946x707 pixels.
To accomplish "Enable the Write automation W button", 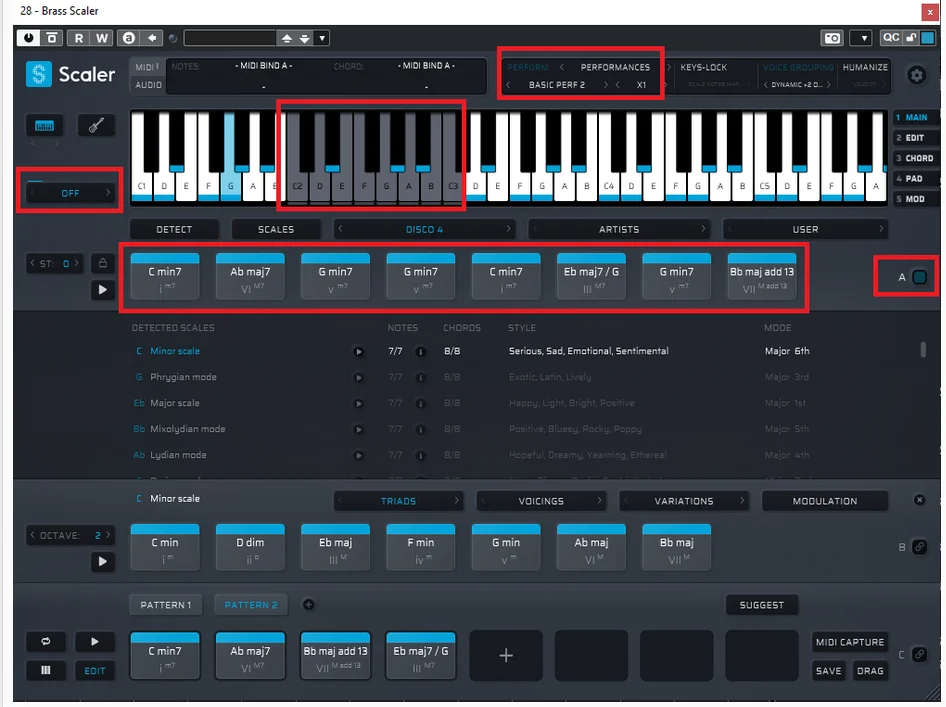I will point(101,38).
